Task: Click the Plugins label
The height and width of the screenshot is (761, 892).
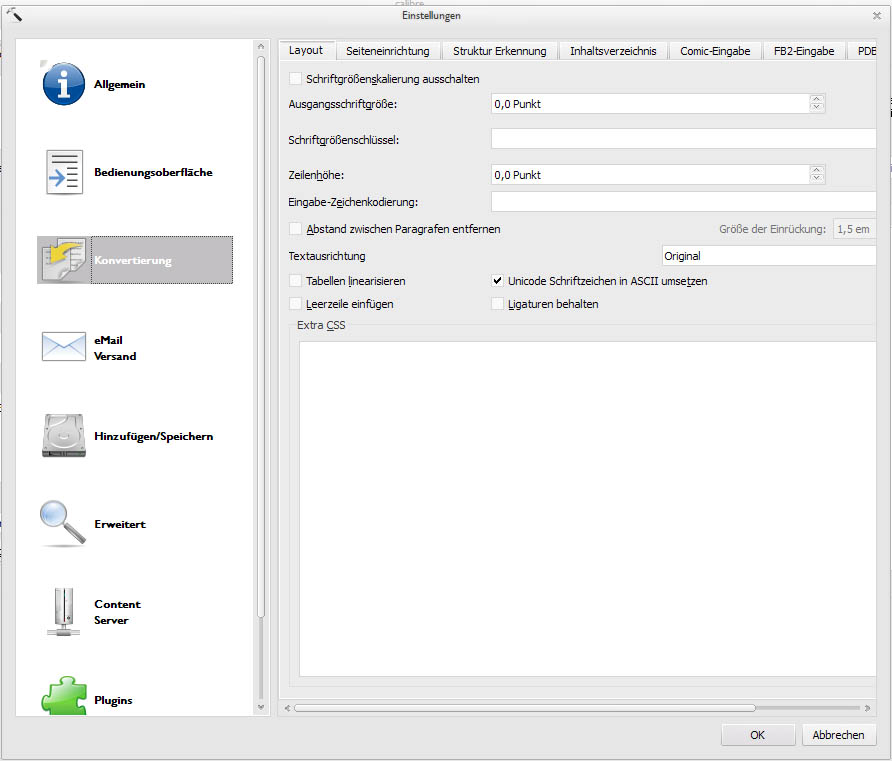Action: [x=113, y=700]
